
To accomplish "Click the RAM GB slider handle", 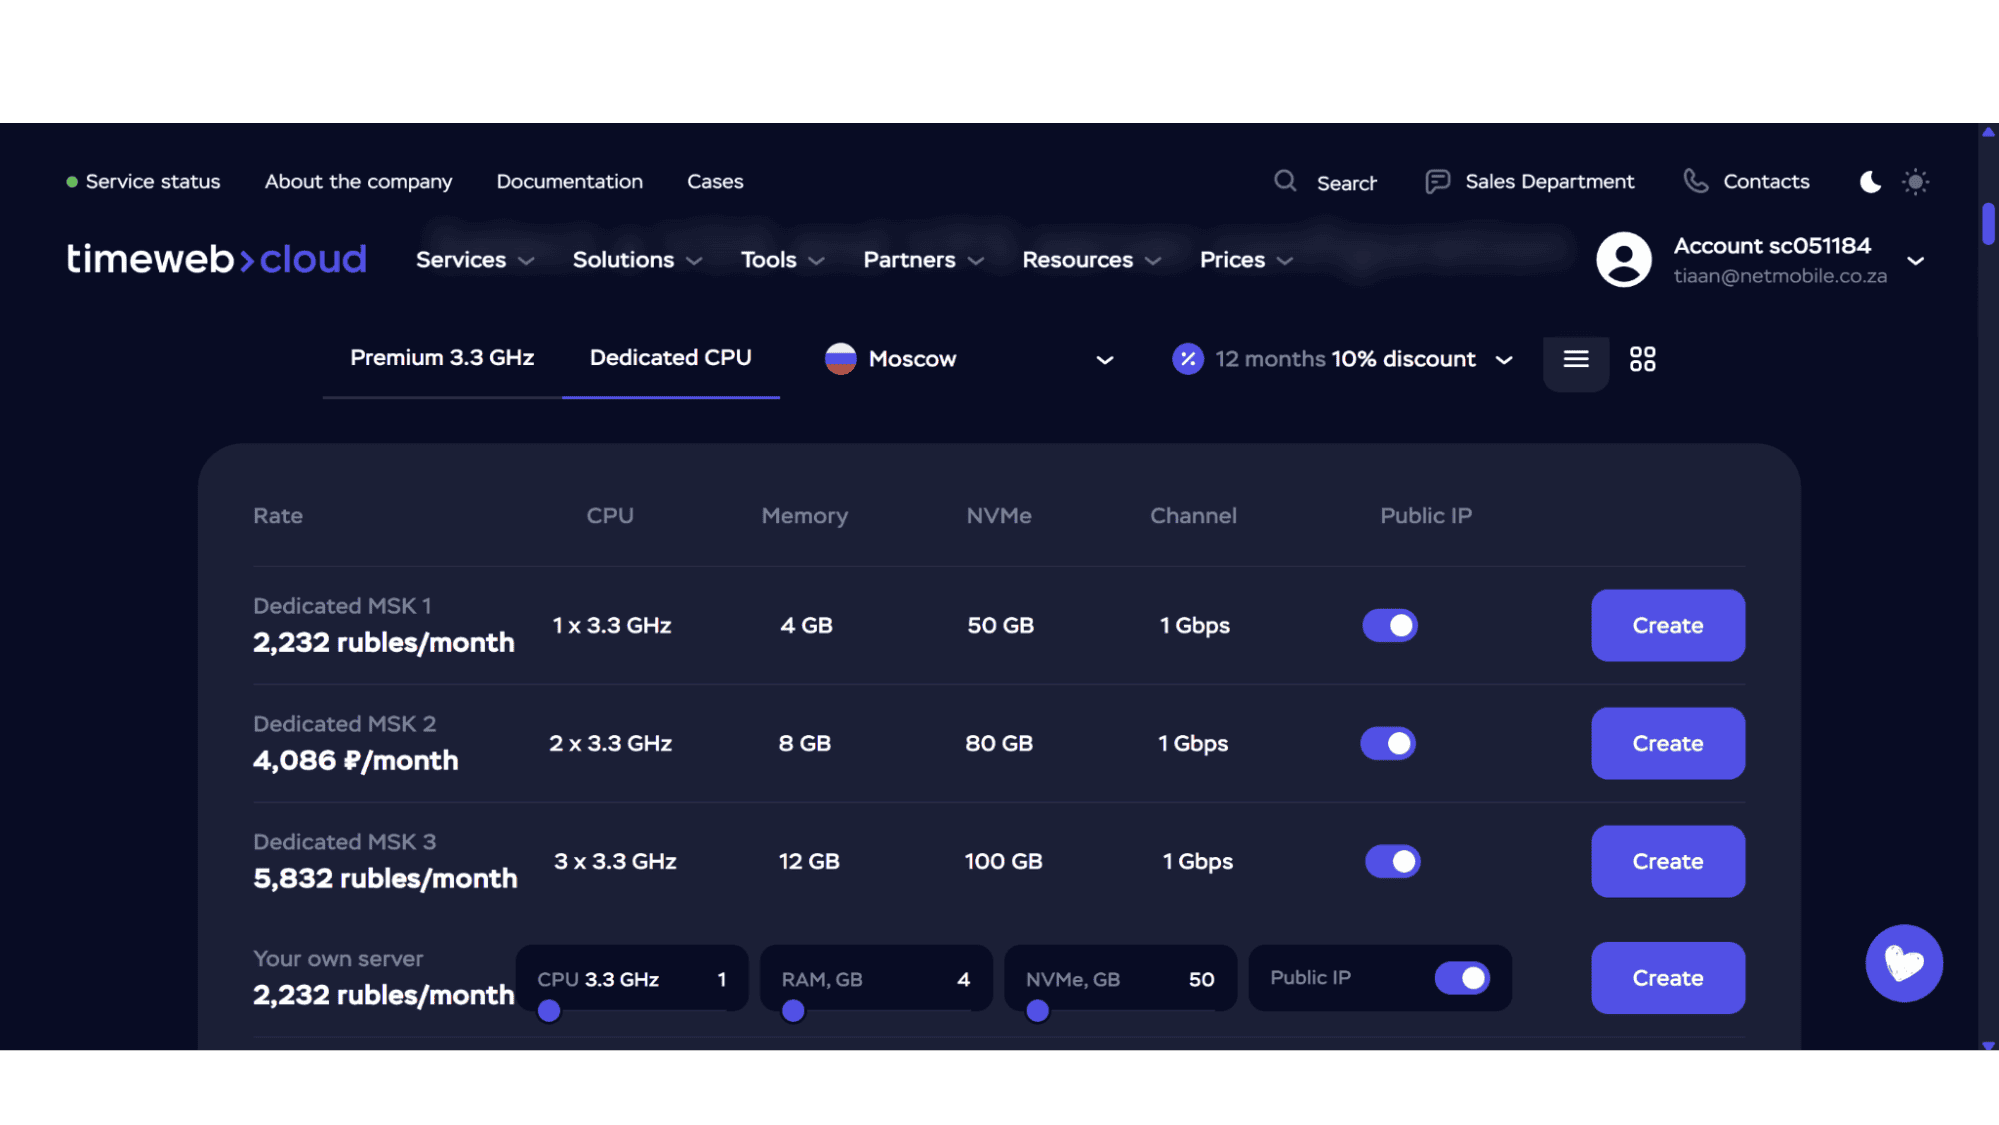I will point(793,1011).
